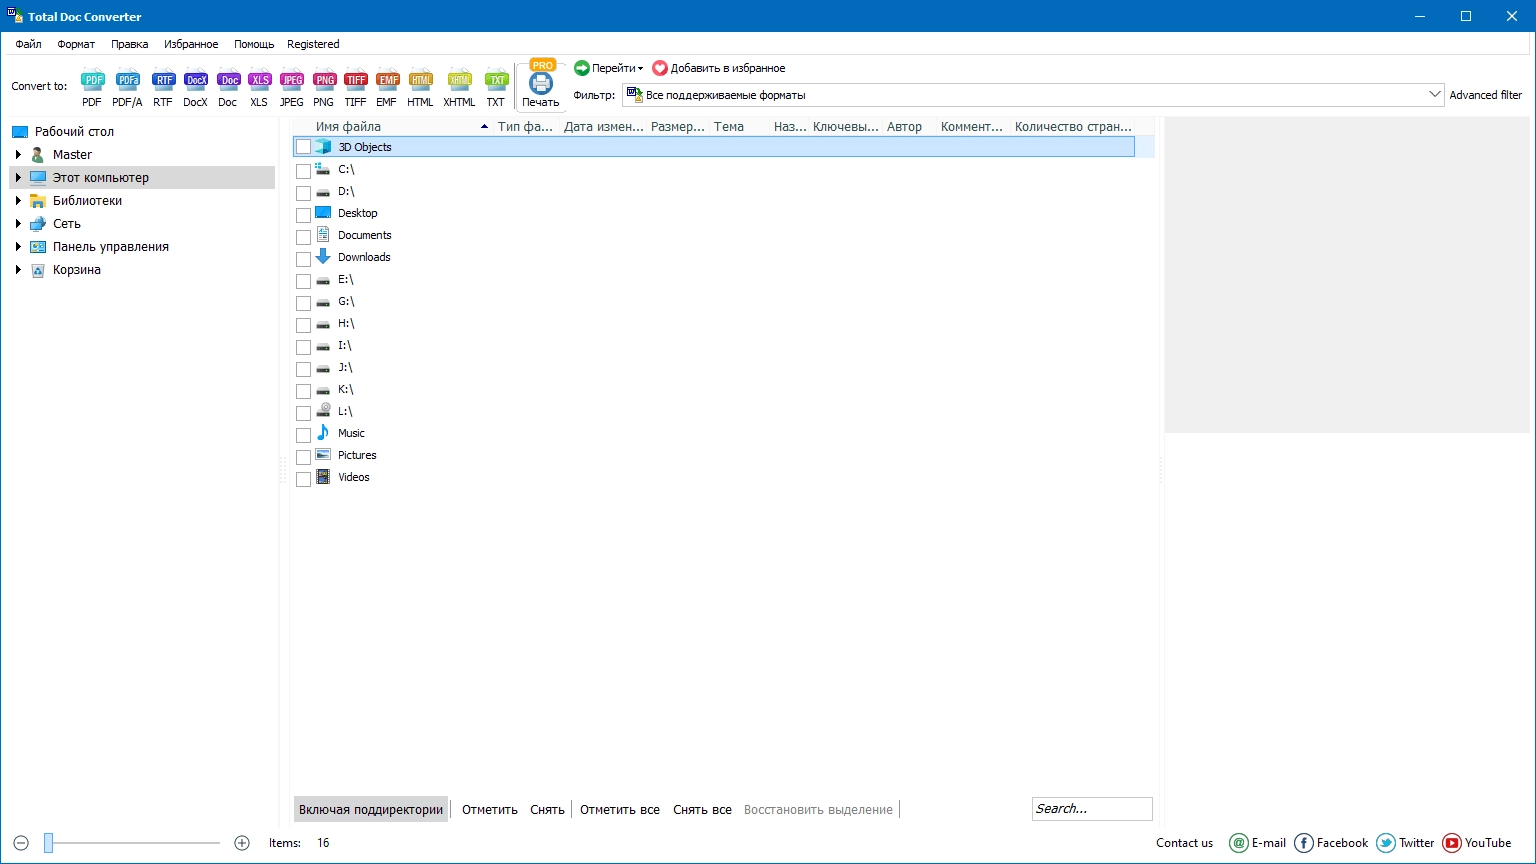
Task: Open the Файл menu
Action: (x=28, y=44)
